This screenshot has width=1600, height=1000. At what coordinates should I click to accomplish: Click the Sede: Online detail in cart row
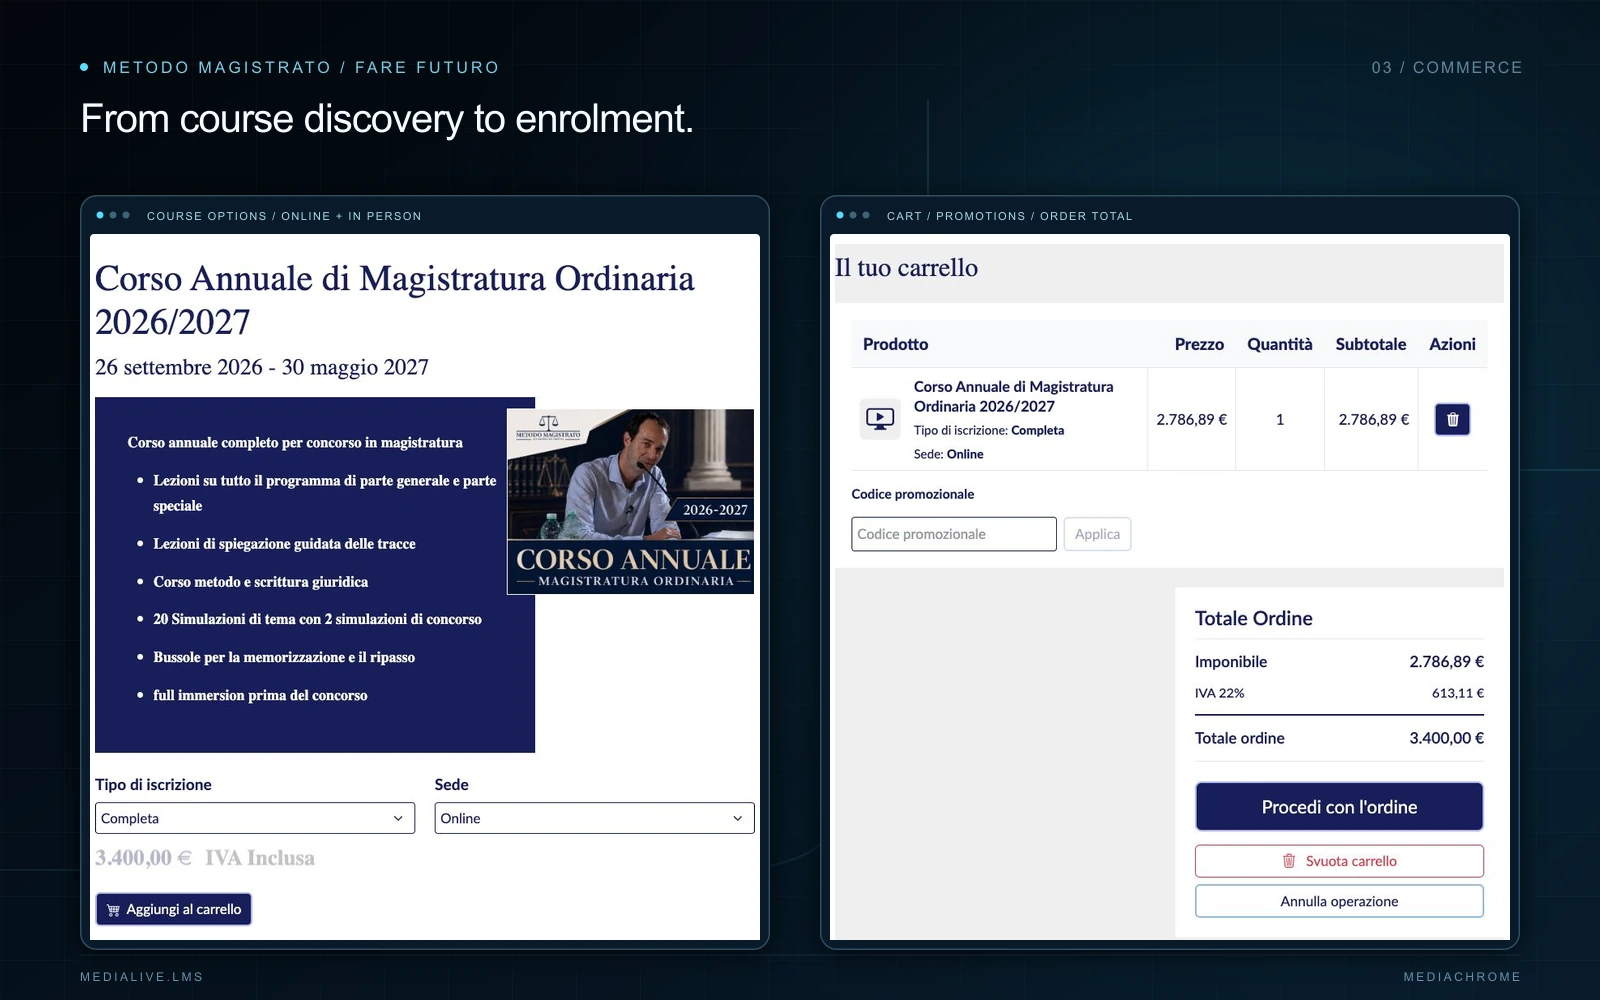coord(948,454)
